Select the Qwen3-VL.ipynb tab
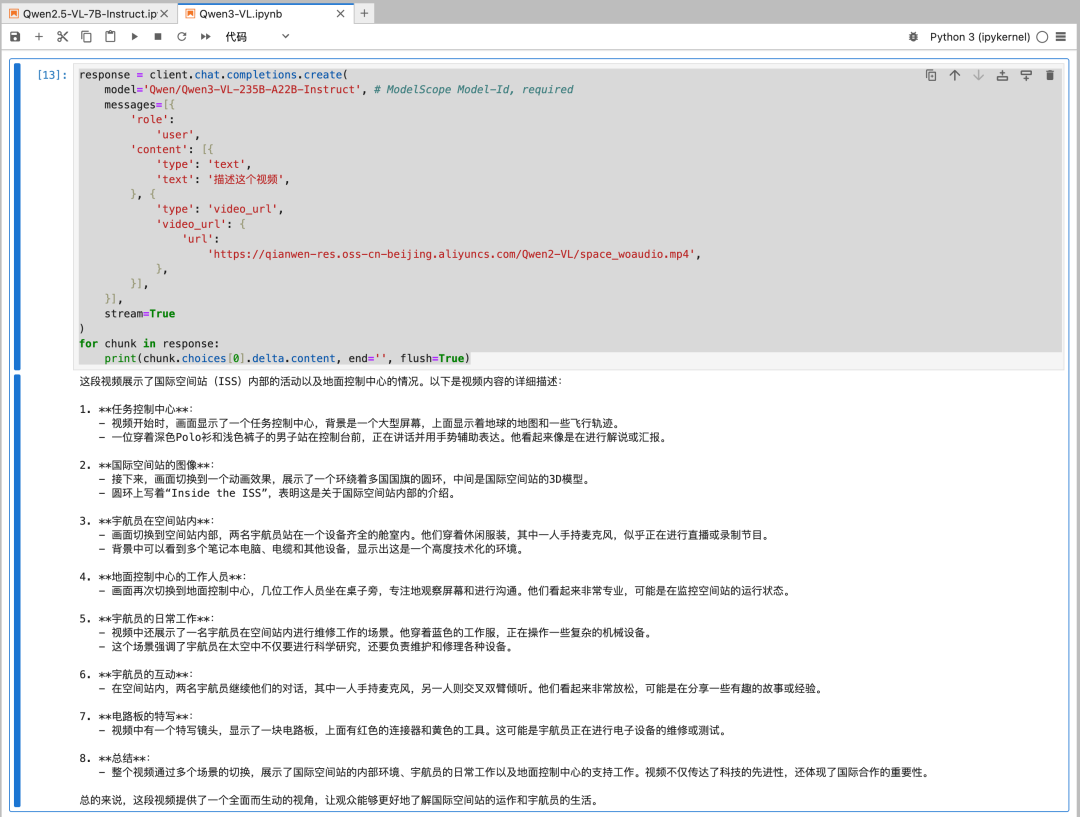1080x817 pixels. pyautogui.click(x=241, y=14)
